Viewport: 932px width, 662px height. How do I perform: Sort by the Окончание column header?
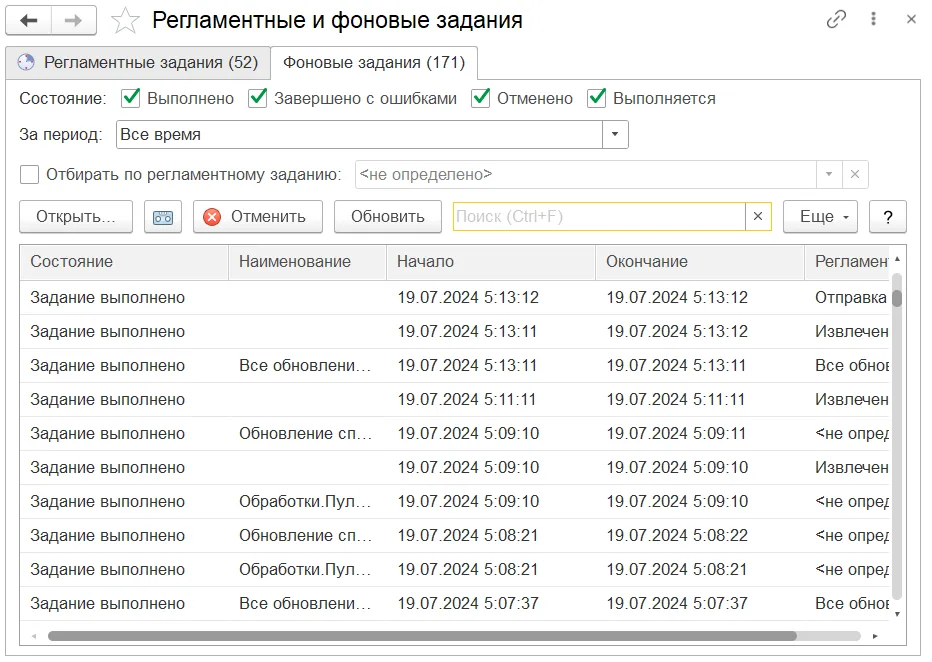pyautogui.click(x=700, y=262)
